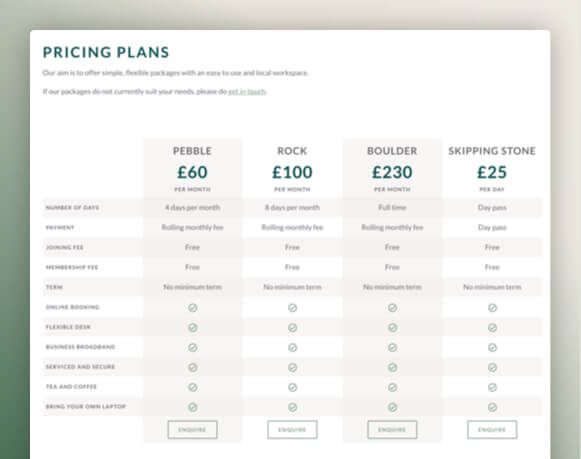Click Boulder's Online Booking check icon
The height and width of the screenshot is (459, 581).
tap(392, 307)
